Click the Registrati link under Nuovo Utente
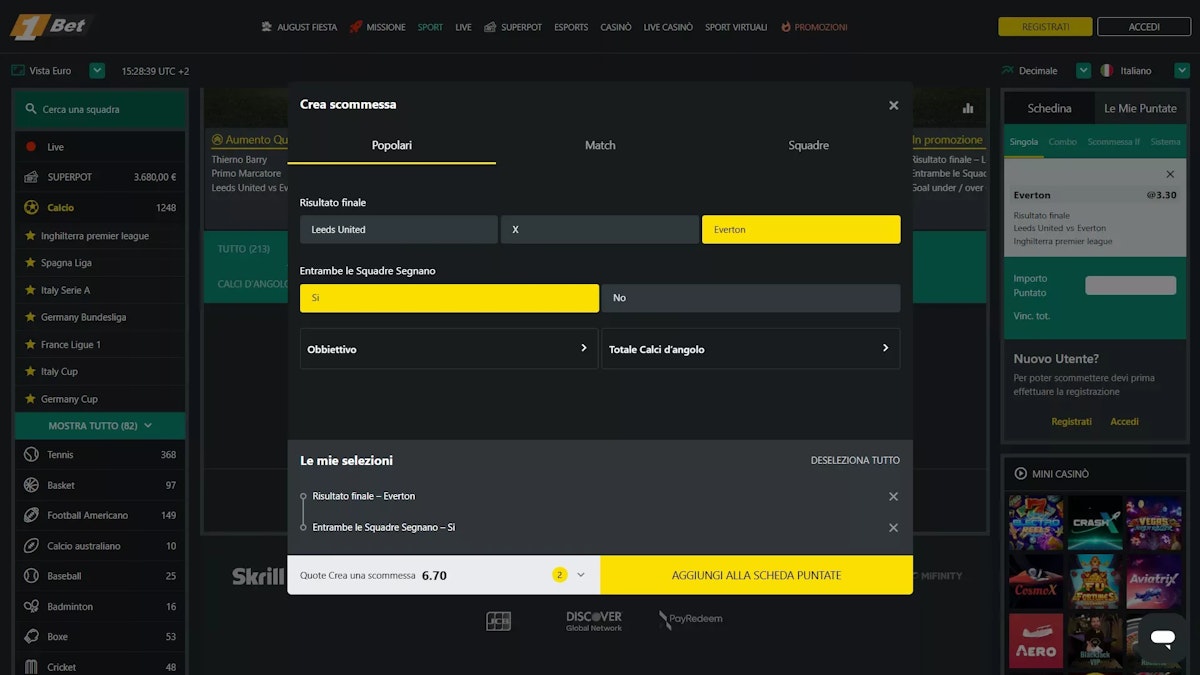The height and width of the screenshot is (675, 1200). coord(1072,422)
